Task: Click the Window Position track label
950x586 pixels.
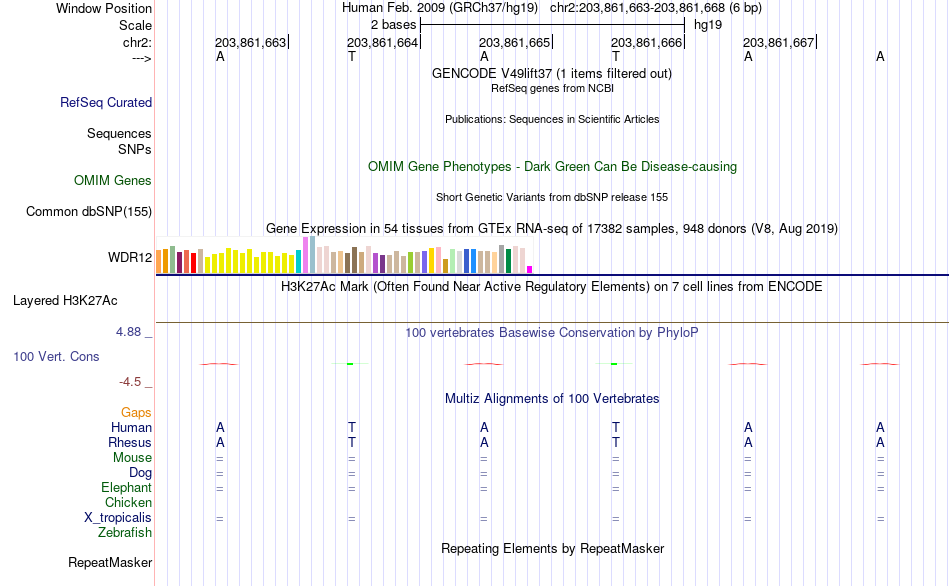Action: [104, 8]
